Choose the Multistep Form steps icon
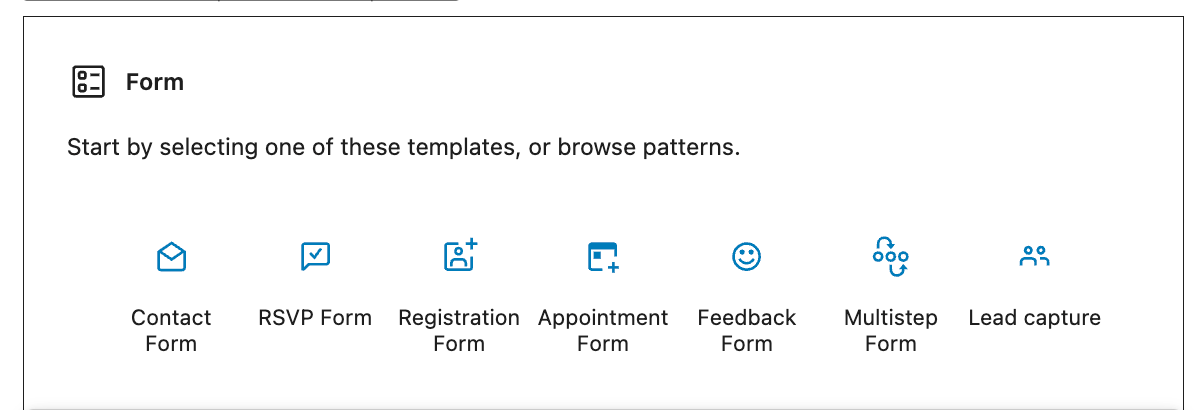The height and width of the screenshot is (410, 1198). [x=890, y=256]
